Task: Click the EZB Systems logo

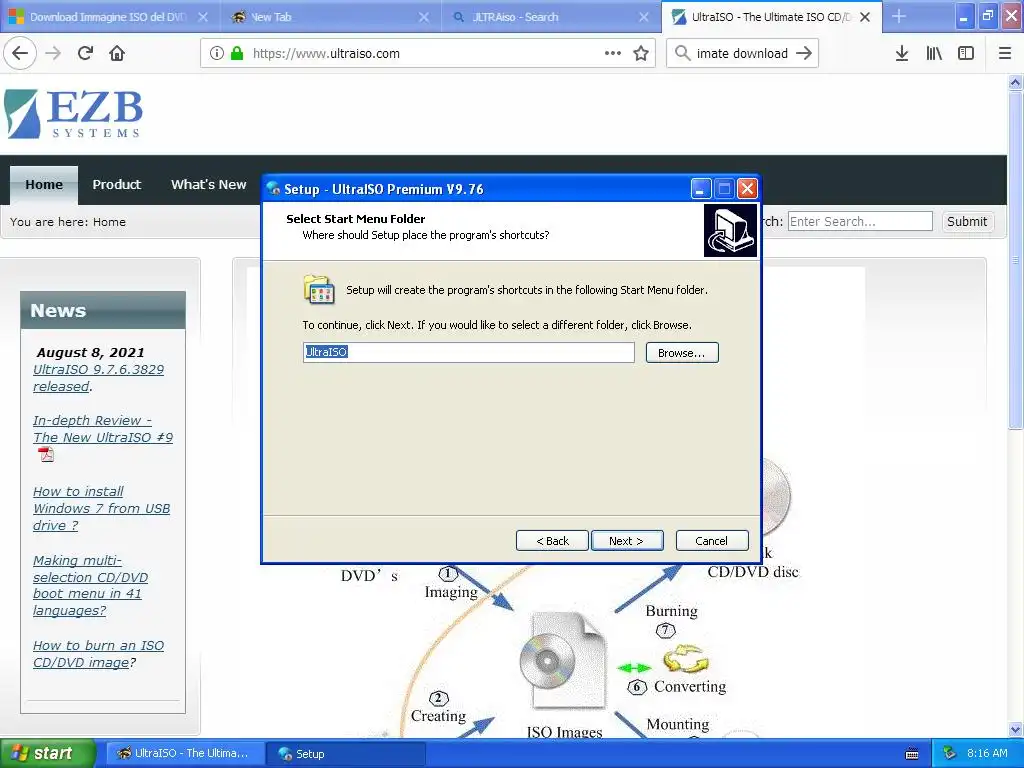Action: [73, 114]
